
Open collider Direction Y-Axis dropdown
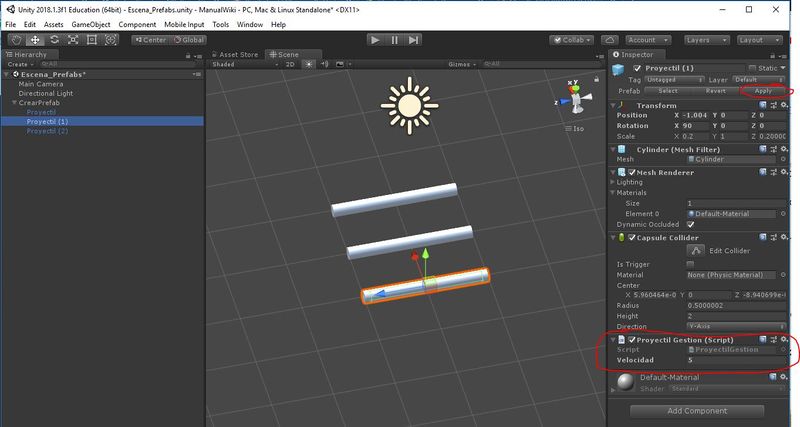point(736,326)
